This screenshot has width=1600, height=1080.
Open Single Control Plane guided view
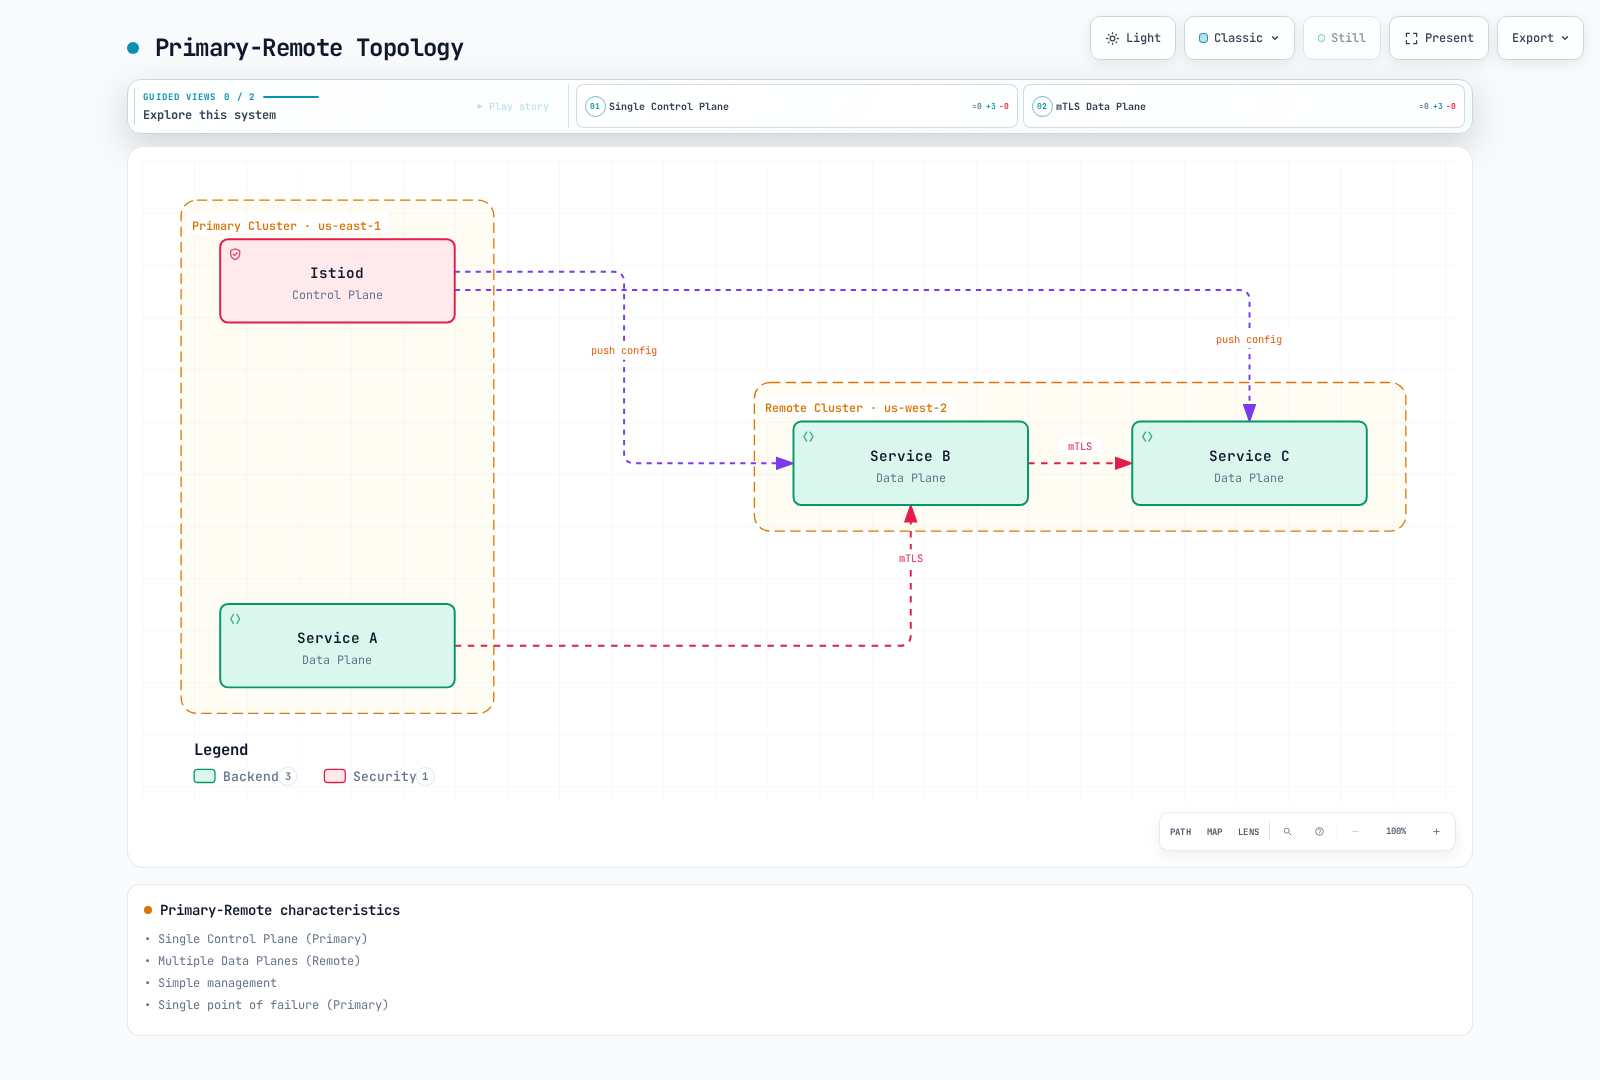click(x=796, y=106)
